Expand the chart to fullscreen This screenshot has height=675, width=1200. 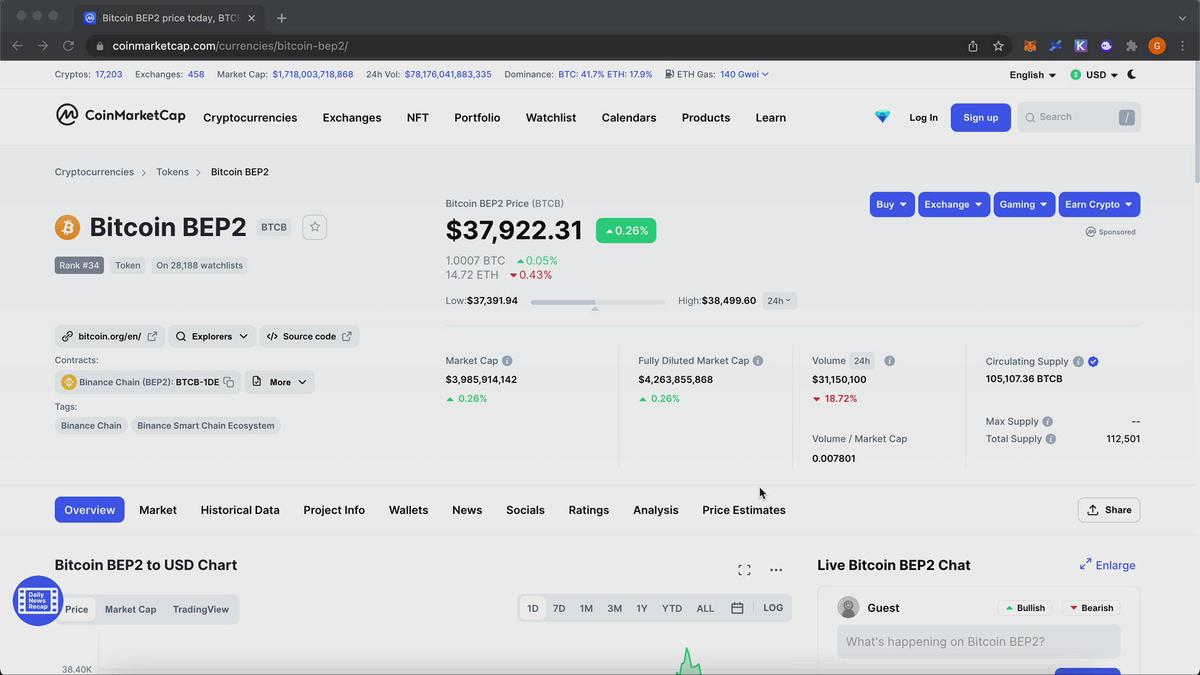744,570
